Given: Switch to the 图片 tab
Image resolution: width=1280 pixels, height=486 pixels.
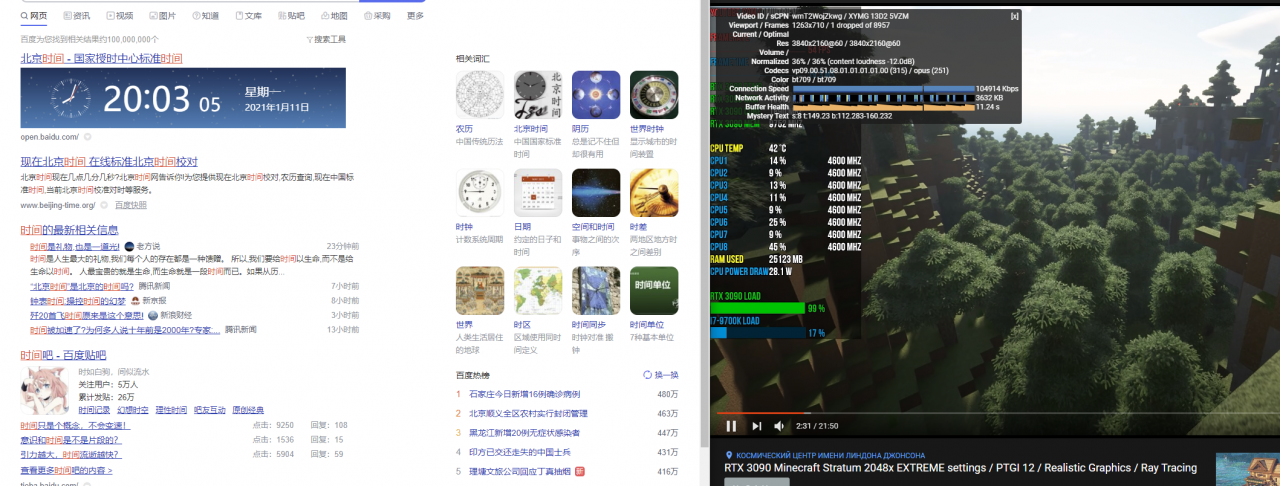Looking at the screenshot, I should (162, 16).
